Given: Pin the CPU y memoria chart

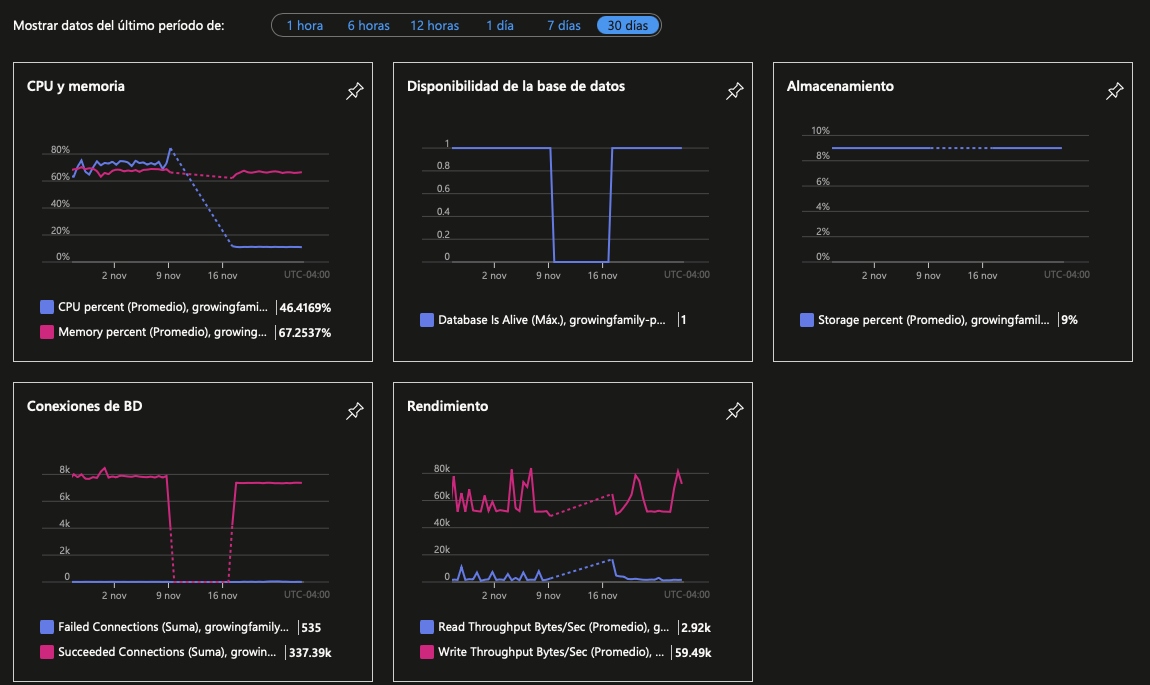Looking at the screenshot, I should (x=354, y=91).
